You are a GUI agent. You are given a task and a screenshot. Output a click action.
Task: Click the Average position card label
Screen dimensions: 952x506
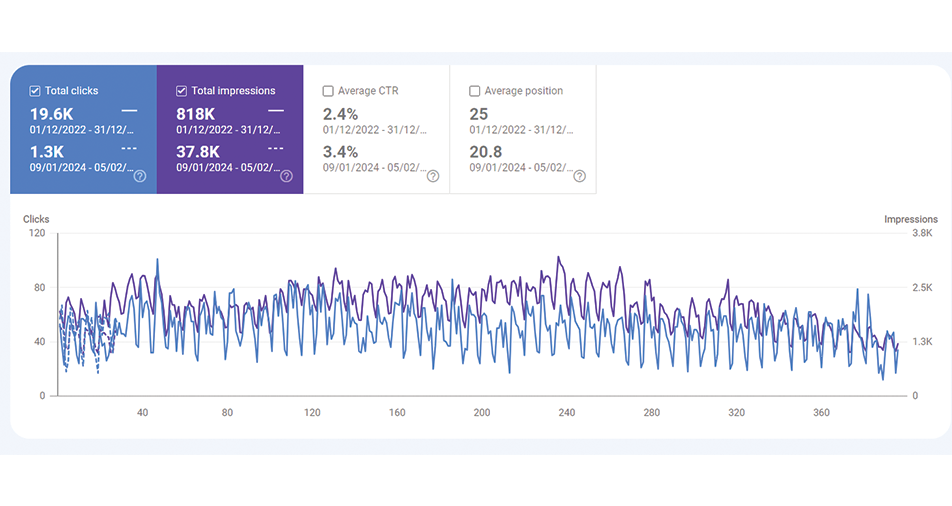pyautogui.click(x=524, y=91)
